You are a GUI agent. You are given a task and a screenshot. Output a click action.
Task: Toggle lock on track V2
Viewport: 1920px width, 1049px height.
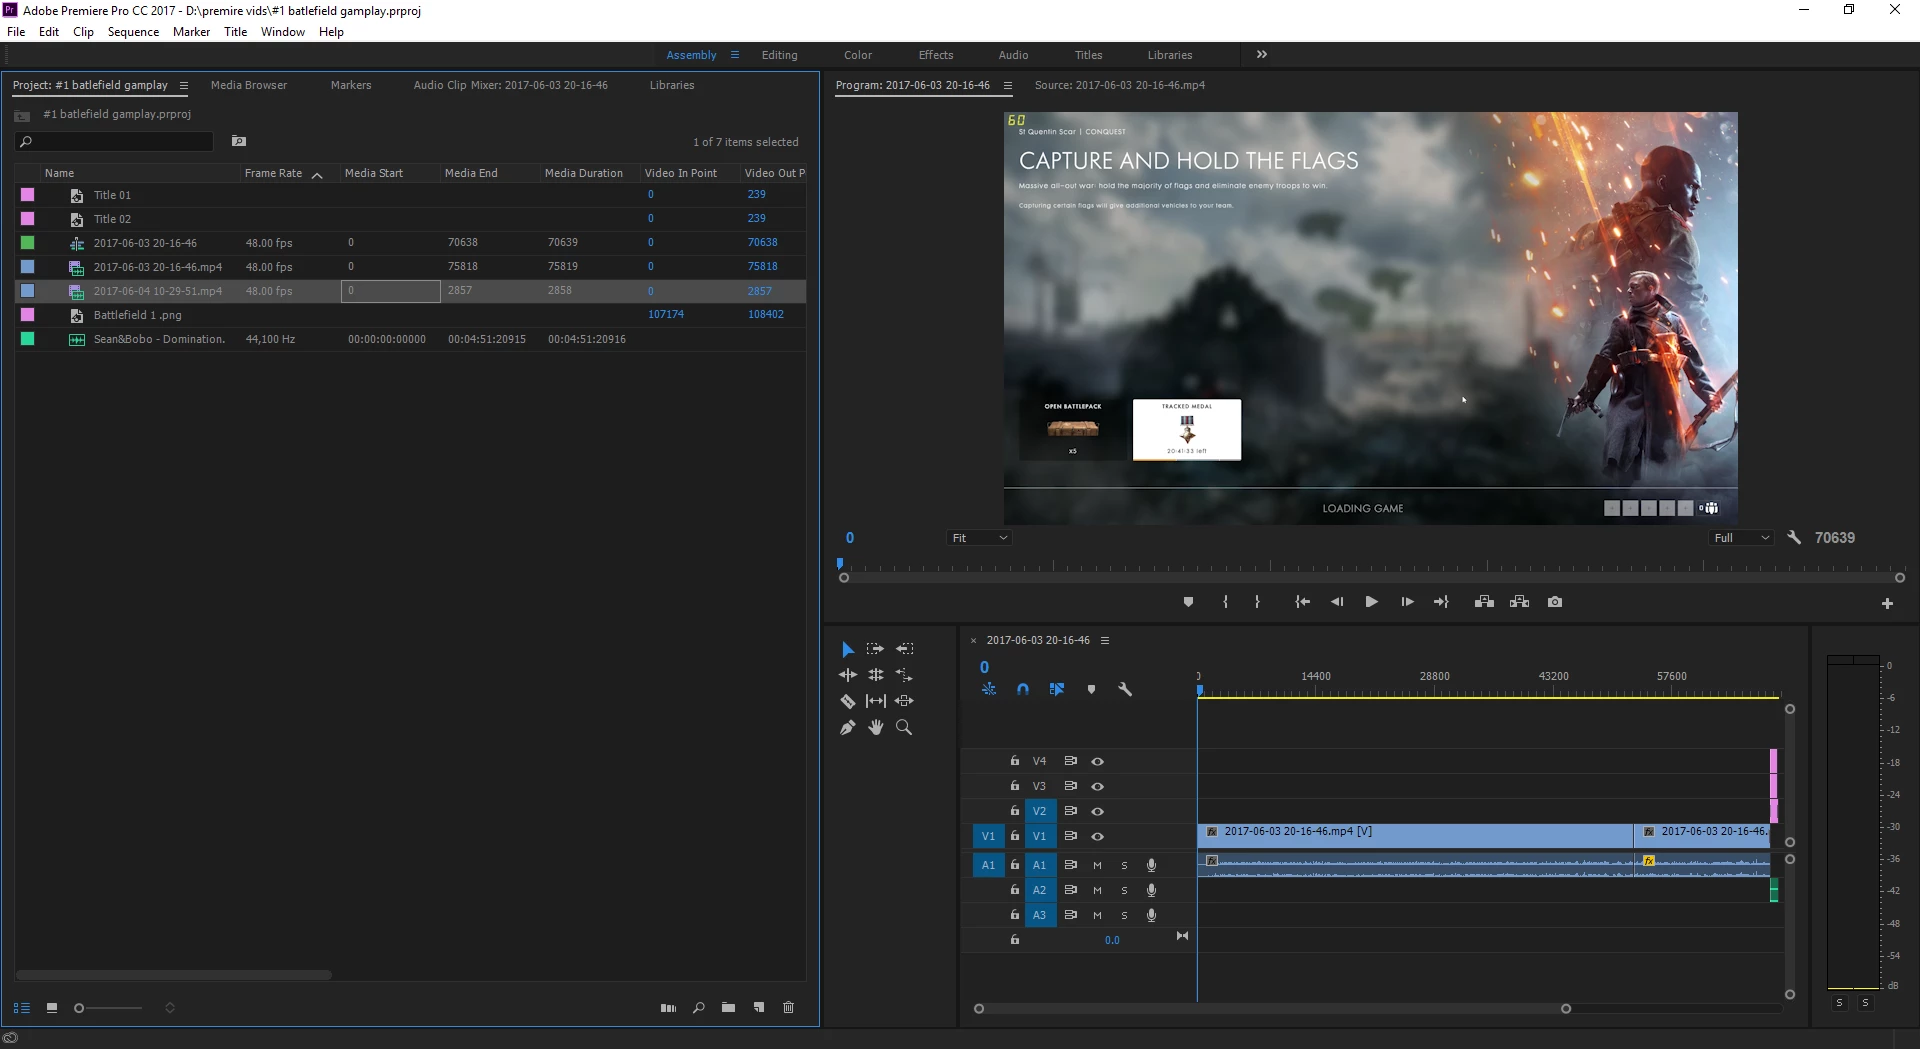[1015, 811]
